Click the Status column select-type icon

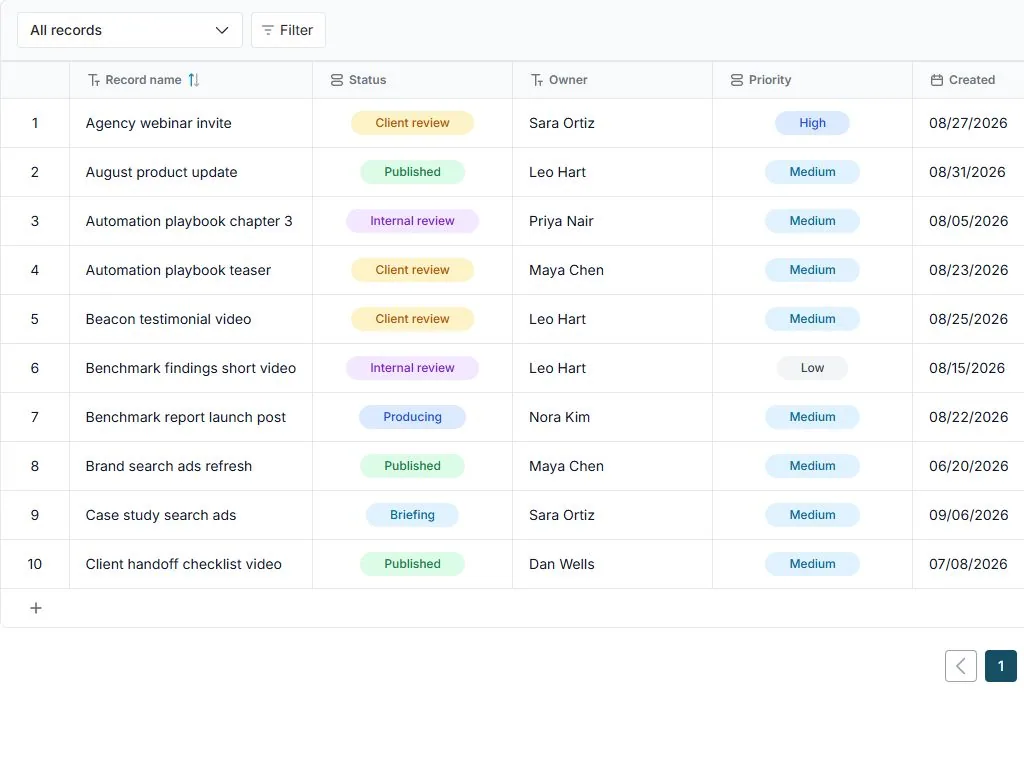[337, 80]
